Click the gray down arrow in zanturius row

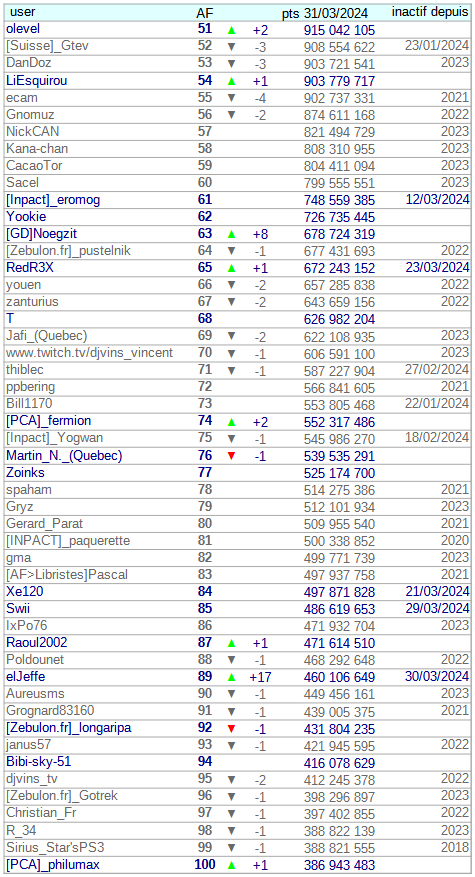[x=232, y=303]
